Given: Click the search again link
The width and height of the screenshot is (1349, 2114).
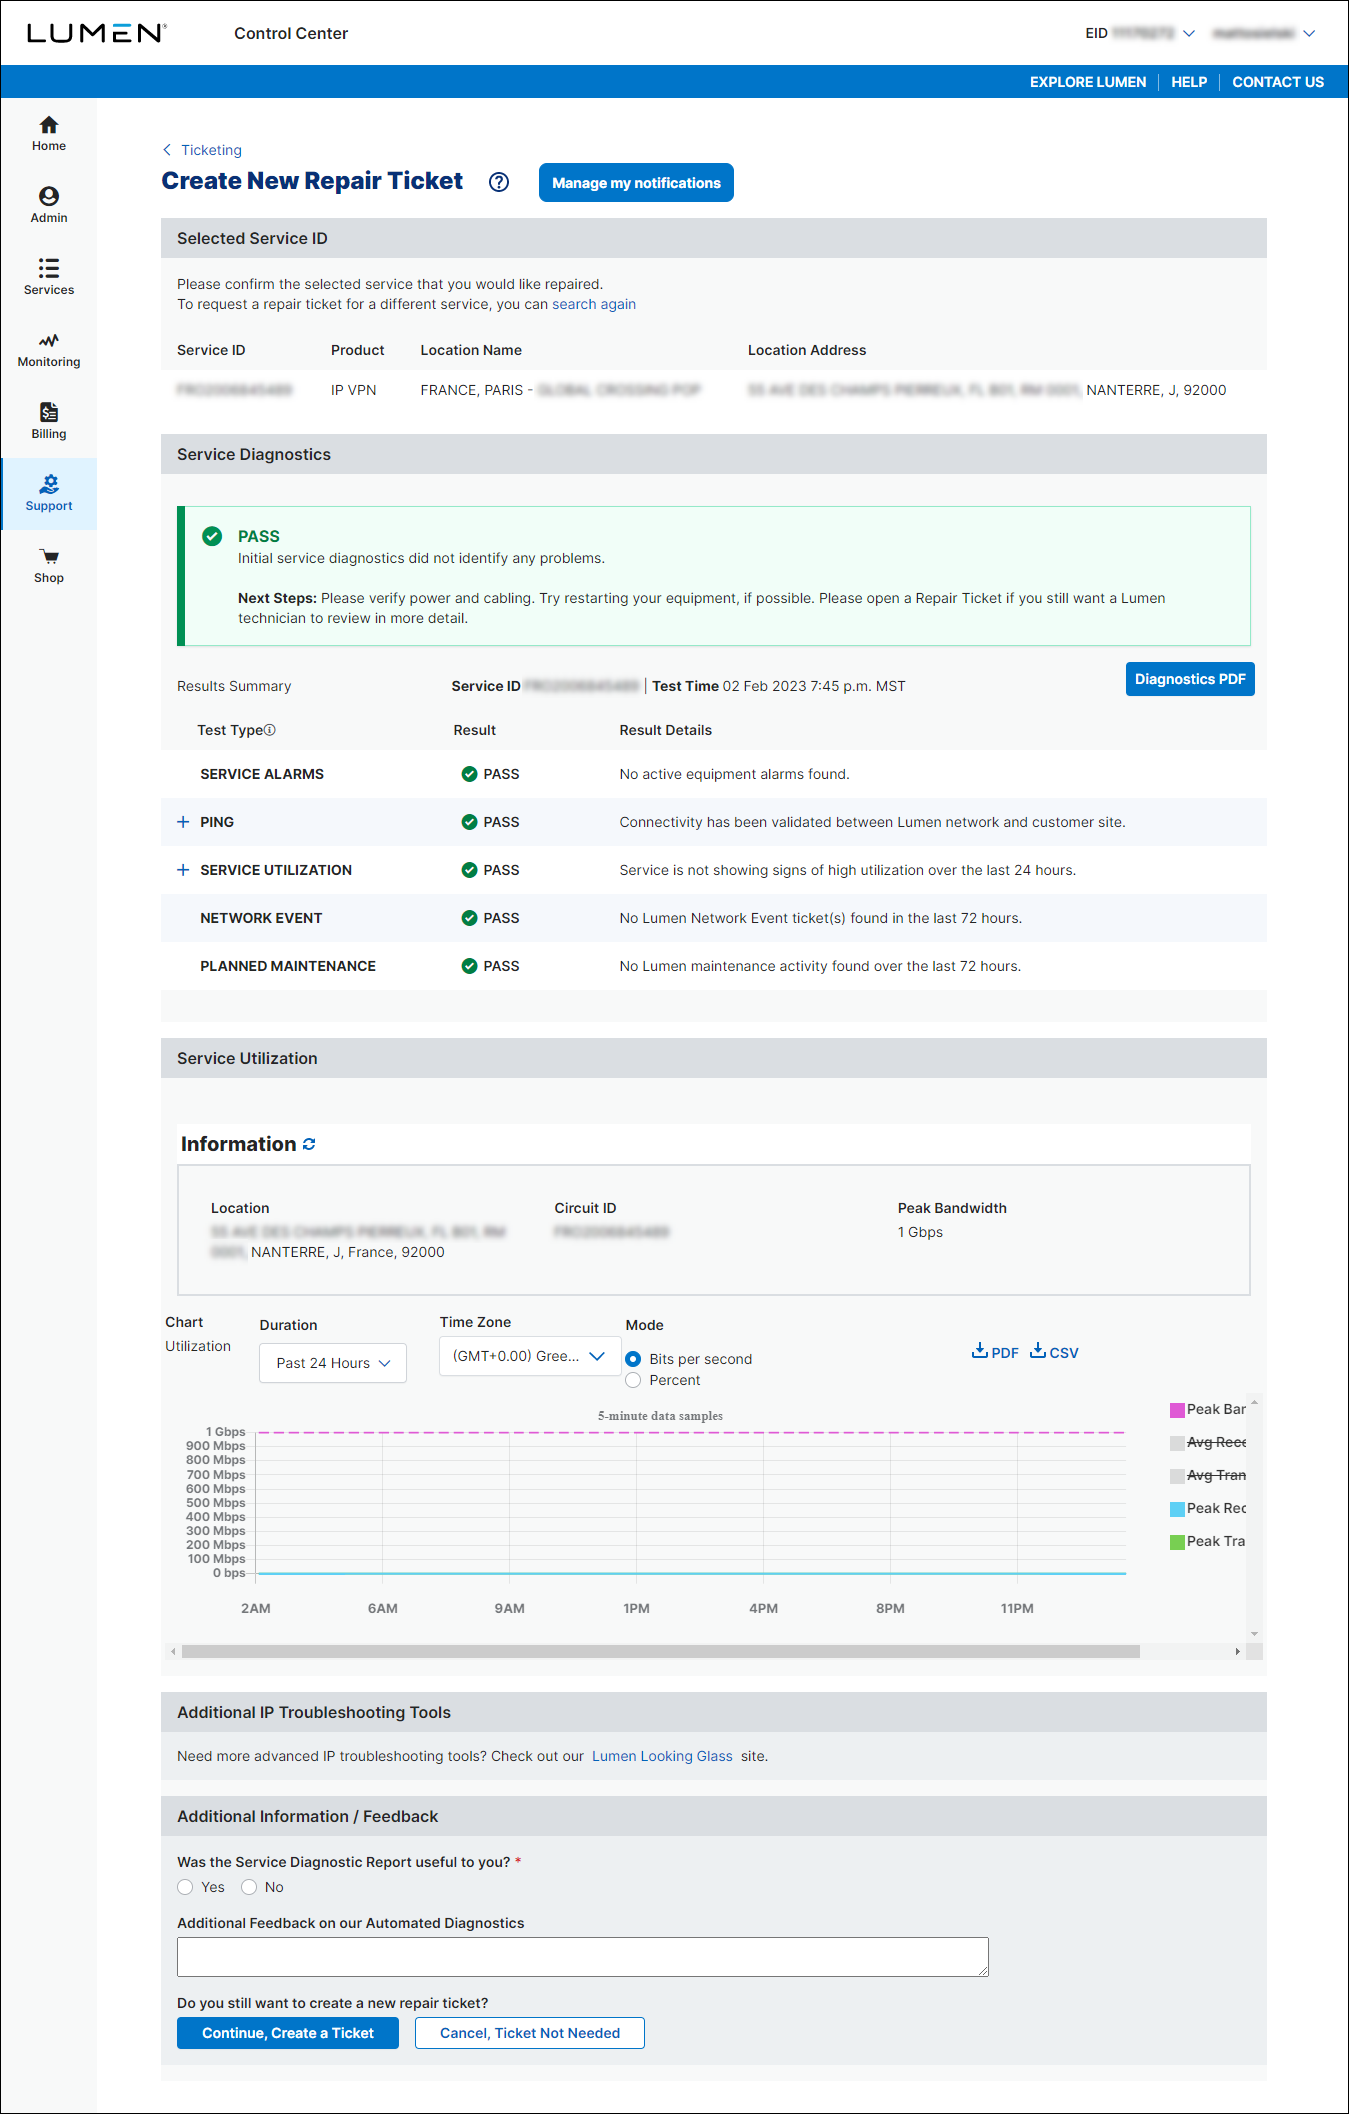Looking at the screenshot, I should (x=594, y=304).
